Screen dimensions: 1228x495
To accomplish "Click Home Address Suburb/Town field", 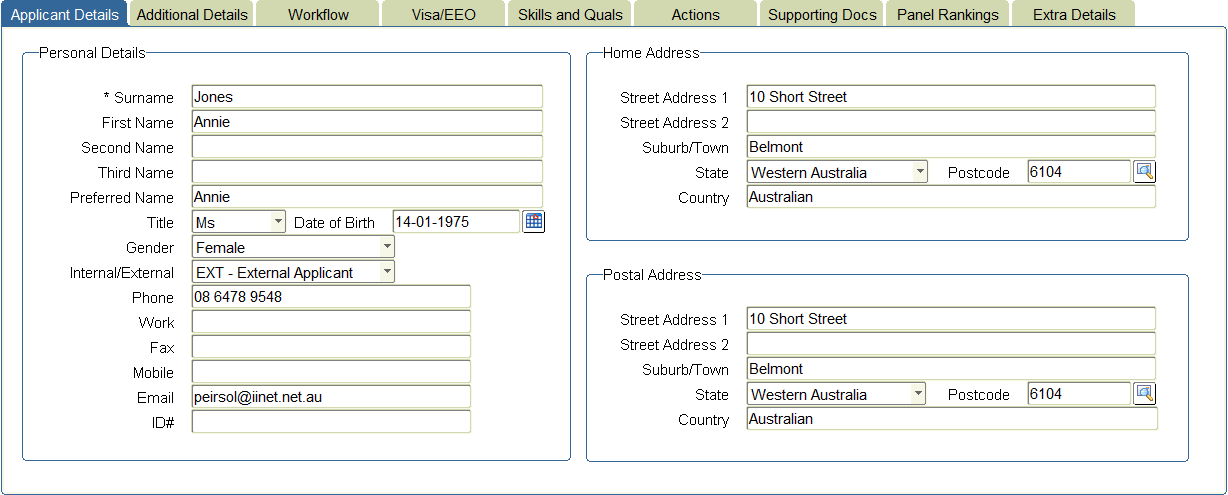I will tap(951, 147).
